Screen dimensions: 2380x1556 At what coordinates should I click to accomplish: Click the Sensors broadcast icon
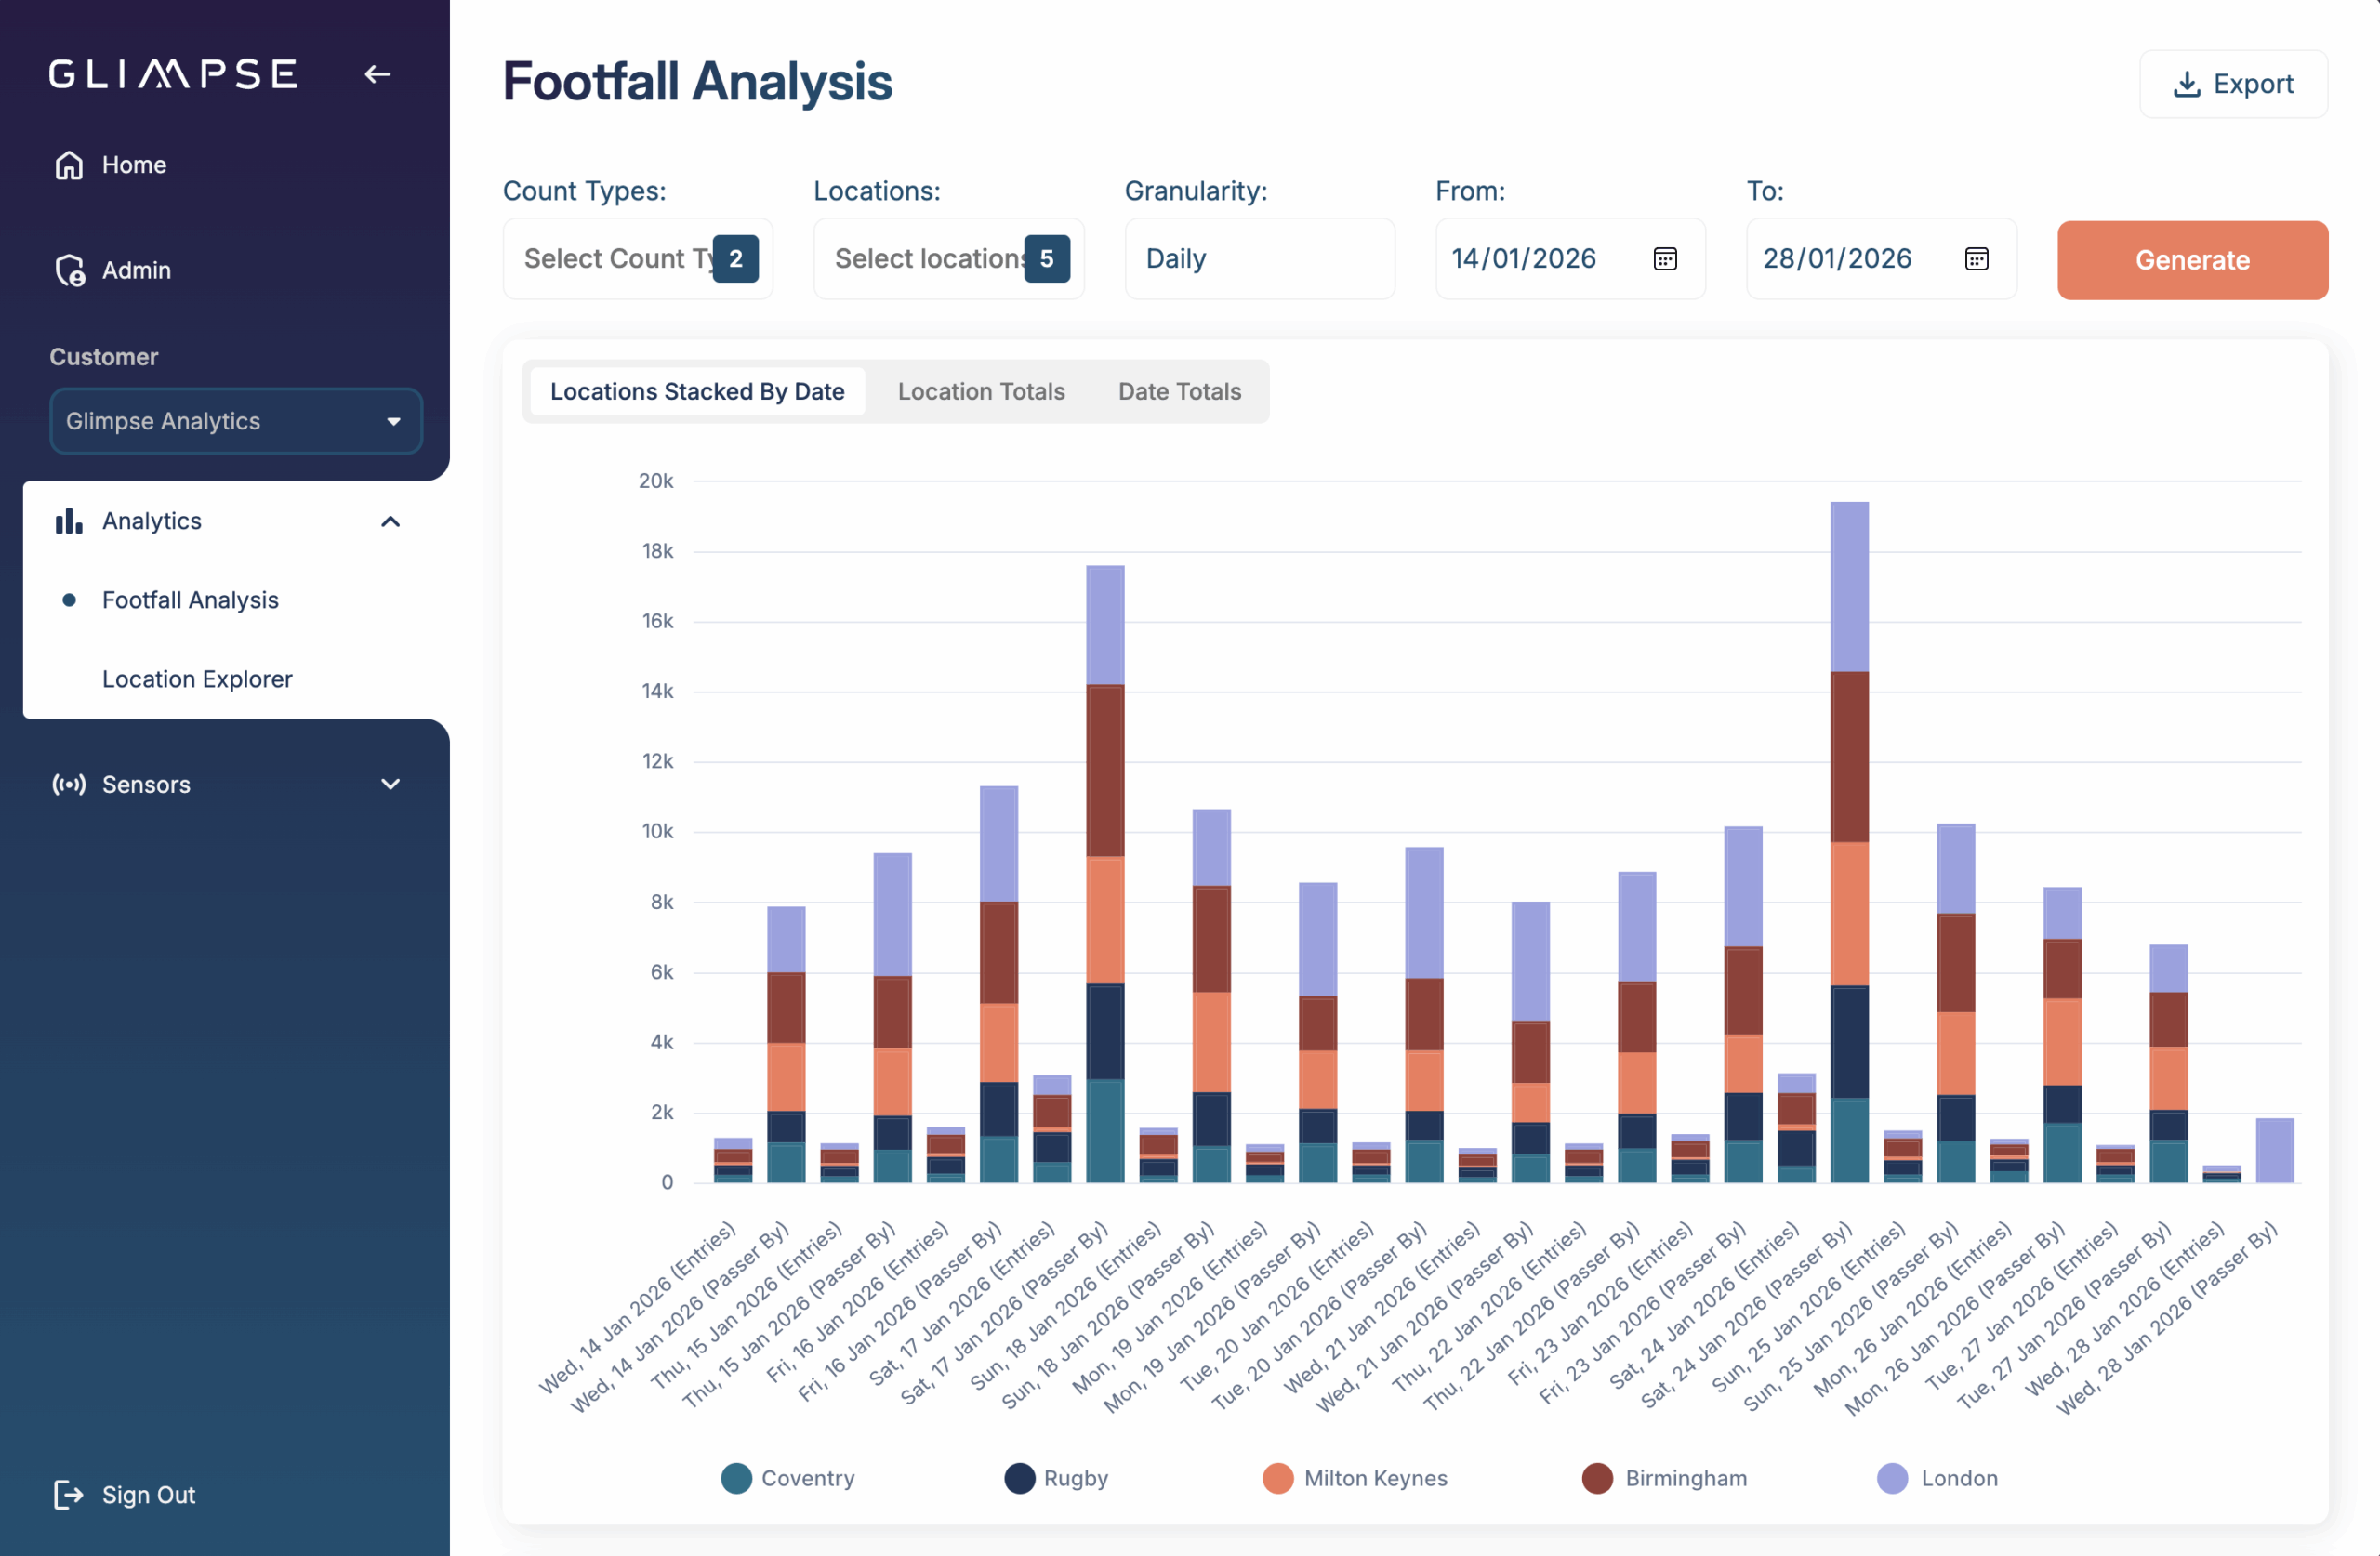tap(69, 784)
